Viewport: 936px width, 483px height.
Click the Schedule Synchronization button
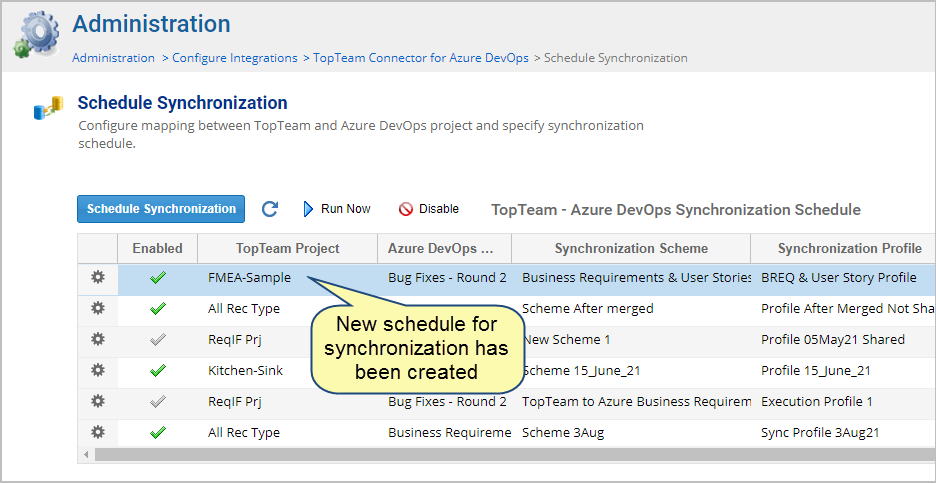pyautogui.click(x=161, y=209)
